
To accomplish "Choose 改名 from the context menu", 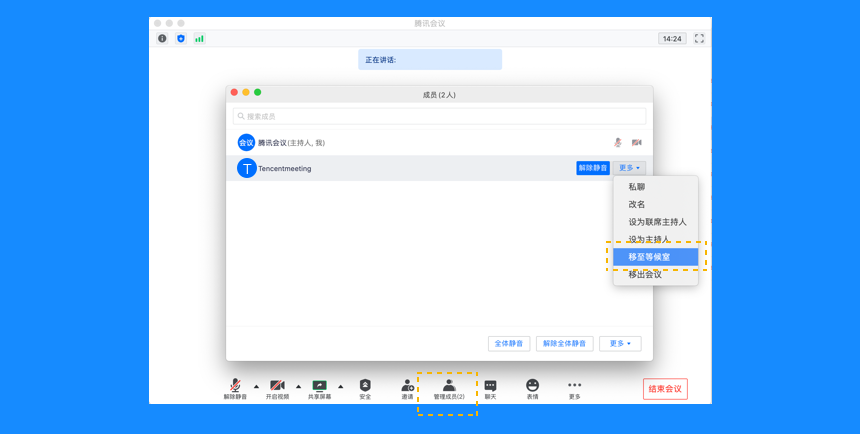I will [655, 204].
